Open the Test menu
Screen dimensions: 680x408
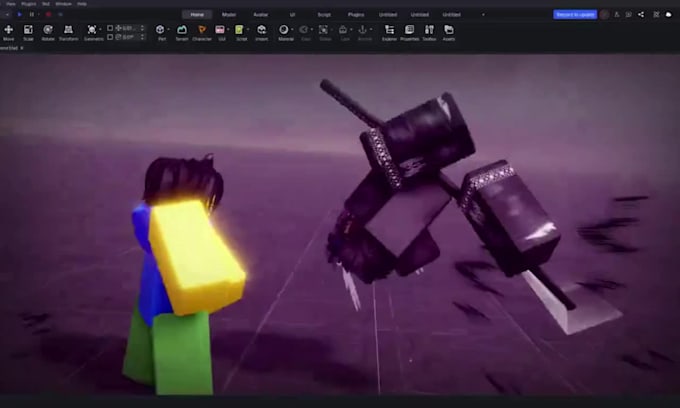point(46,4)
